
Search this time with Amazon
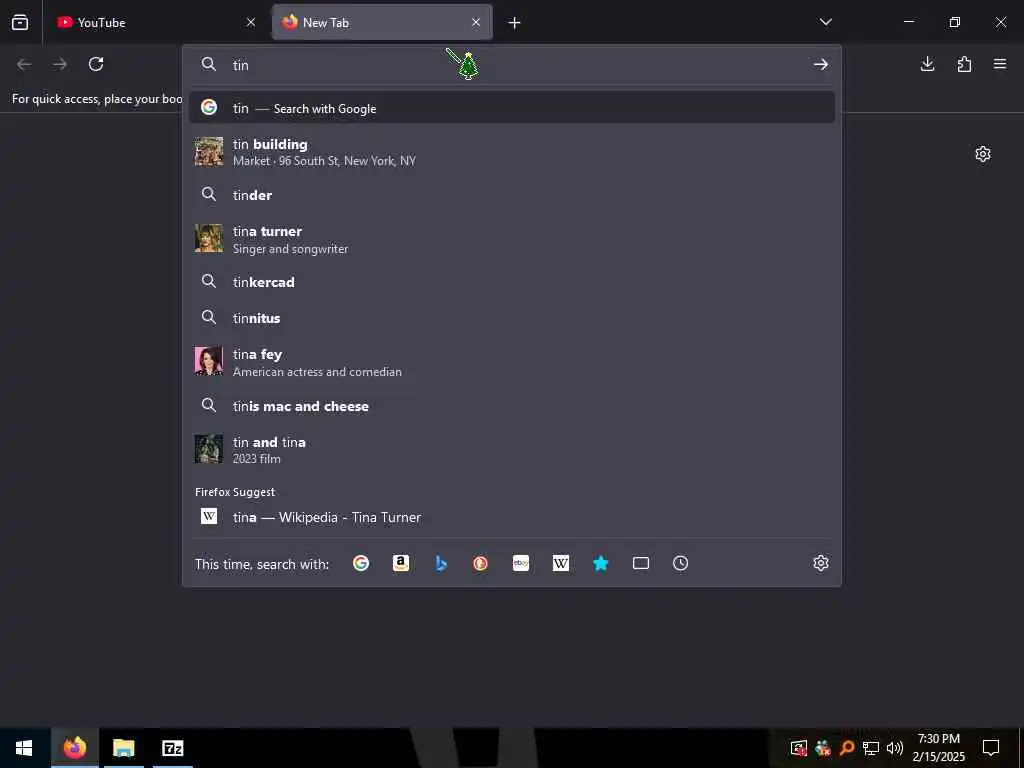[401, 563]
